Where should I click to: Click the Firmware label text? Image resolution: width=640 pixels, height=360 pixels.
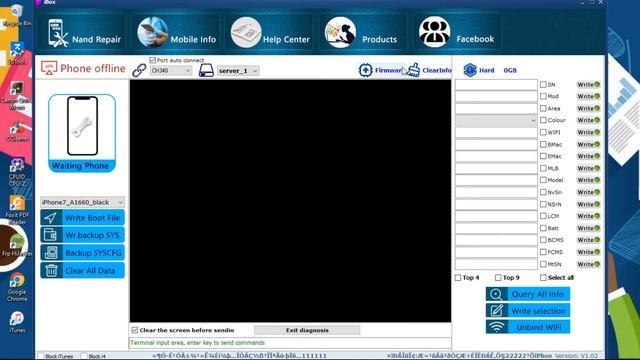(x=388, y=70)
